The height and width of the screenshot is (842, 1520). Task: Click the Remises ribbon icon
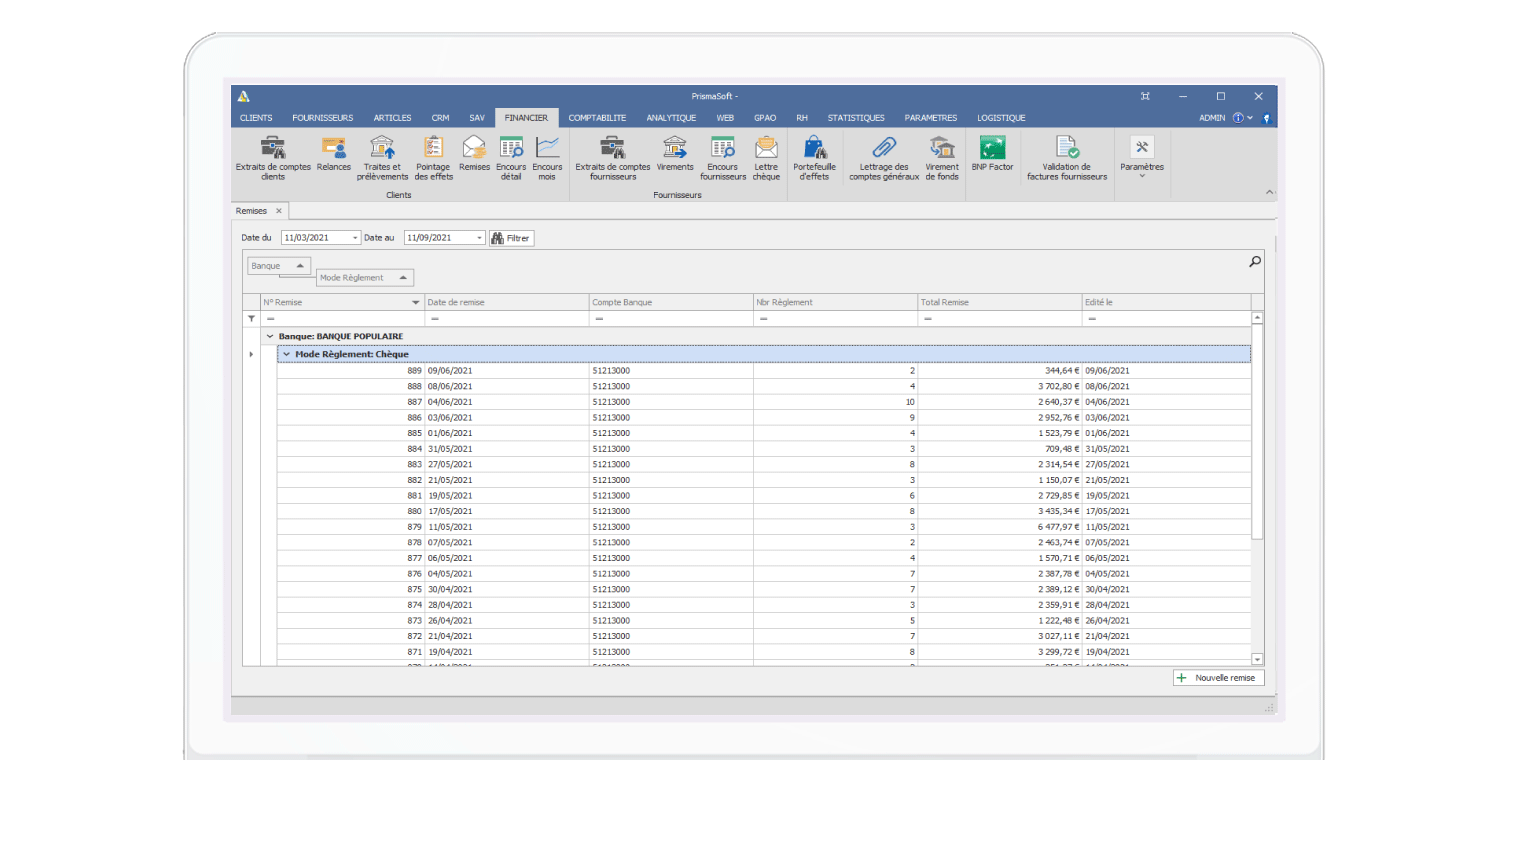[x=474, y=154]
